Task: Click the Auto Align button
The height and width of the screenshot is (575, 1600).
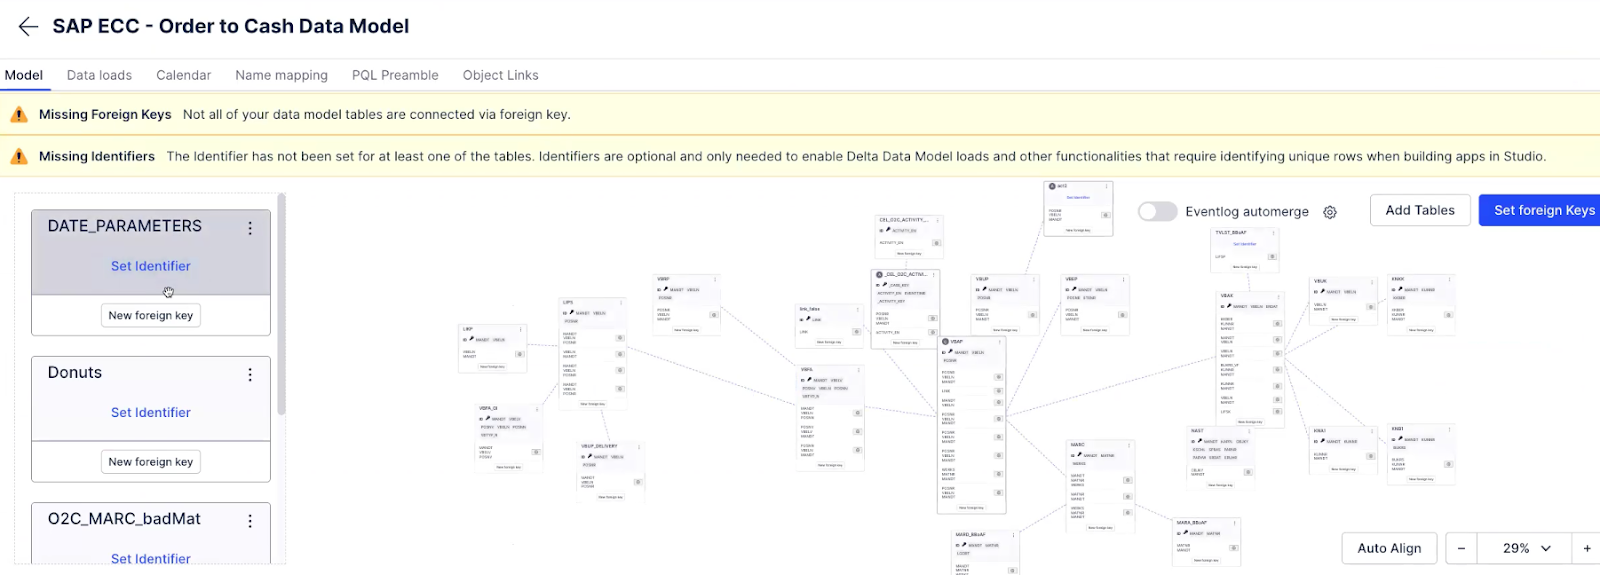Action: click(1389, 548)
